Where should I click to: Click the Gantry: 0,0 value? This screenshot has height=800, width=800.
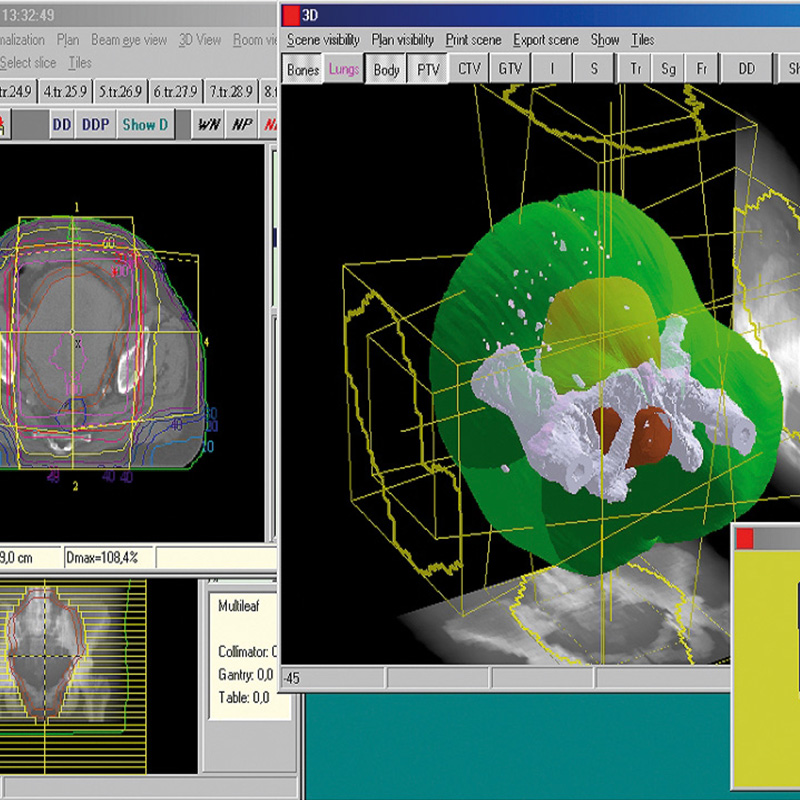point(246,674)
